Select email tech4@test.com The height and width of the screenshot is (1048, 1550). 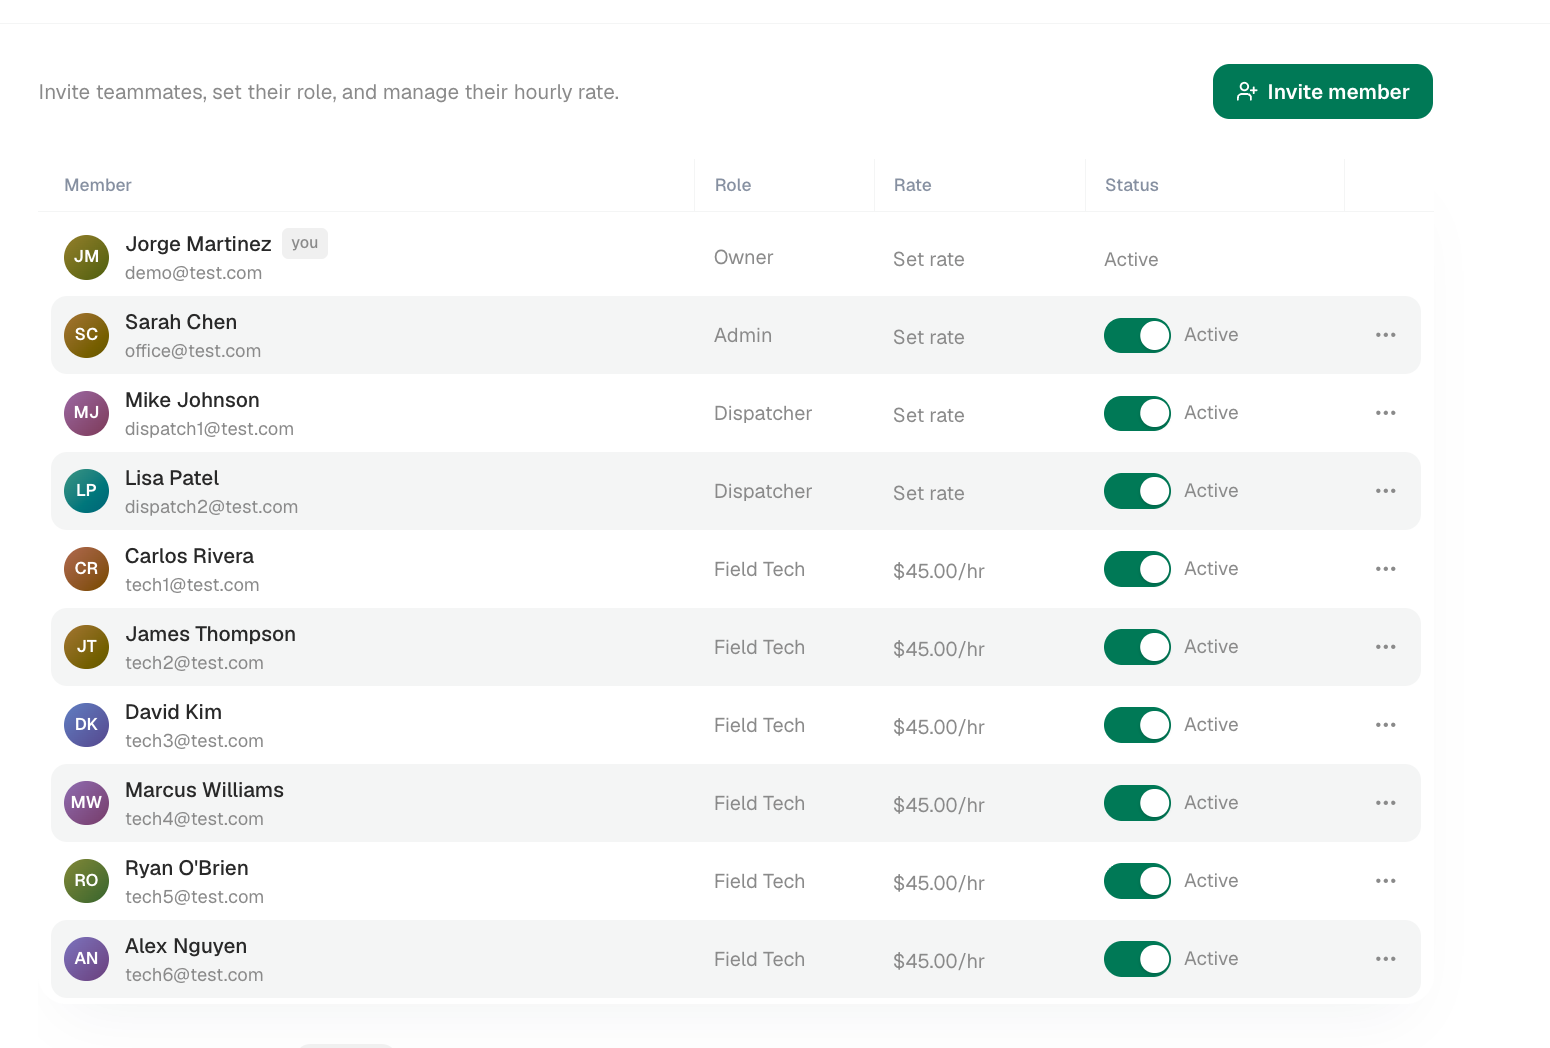tap(194, 819)
